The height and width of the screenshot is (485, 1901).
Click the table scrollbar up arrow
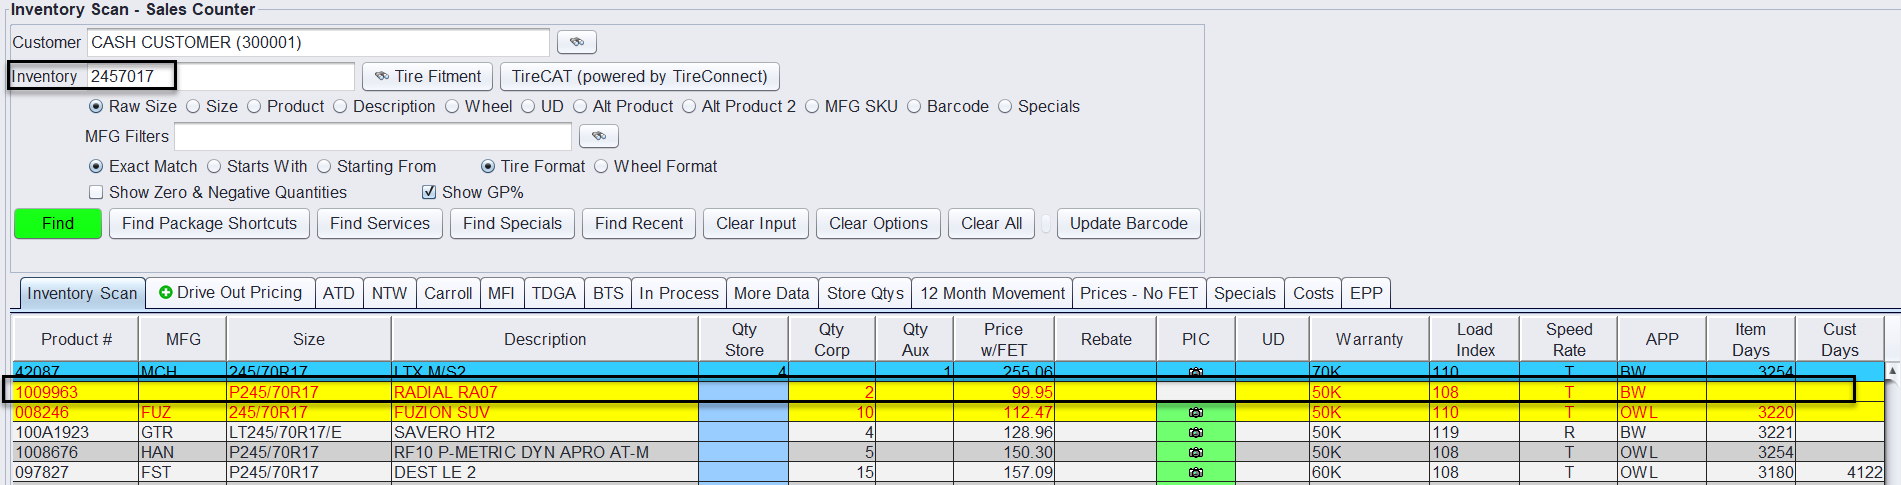[1892, 371]
